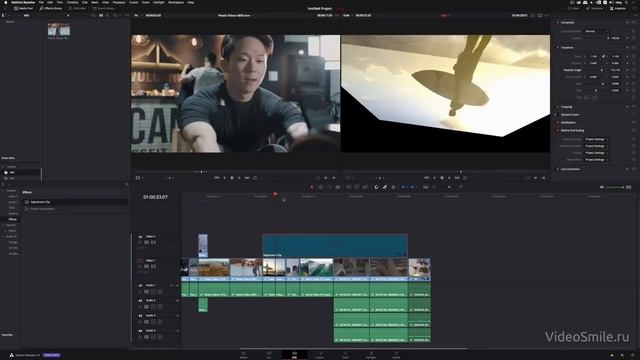Click the blue Flag marker icon
640x360 pixels.
click(403, 187)
